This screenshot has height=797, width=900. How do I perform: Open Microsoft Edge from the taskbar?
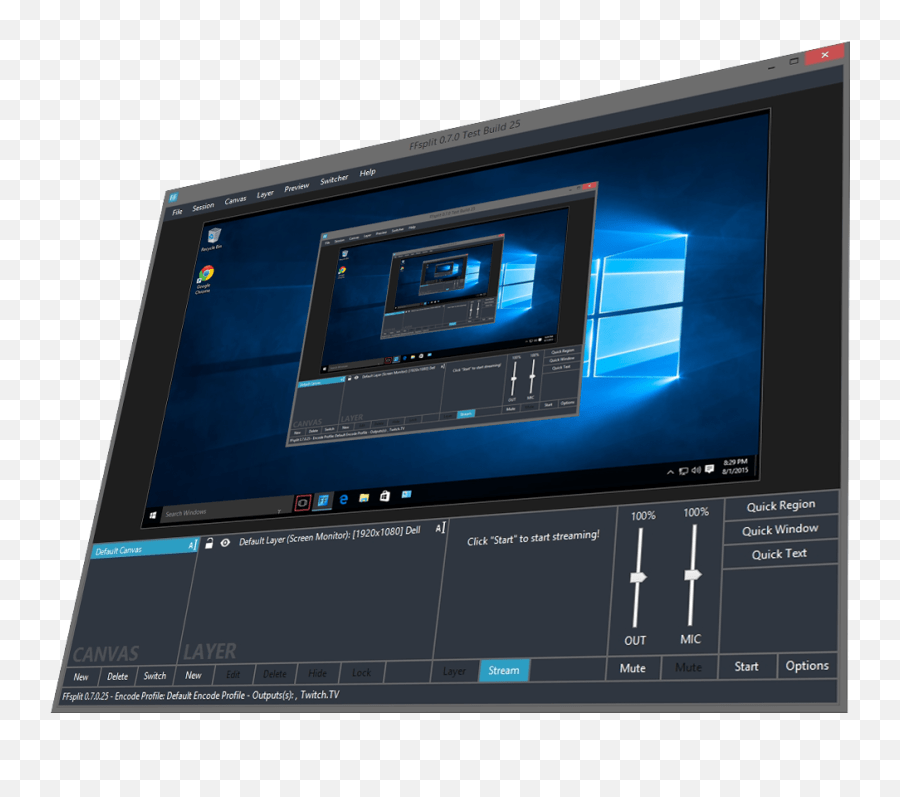click(x=343, y=497)
